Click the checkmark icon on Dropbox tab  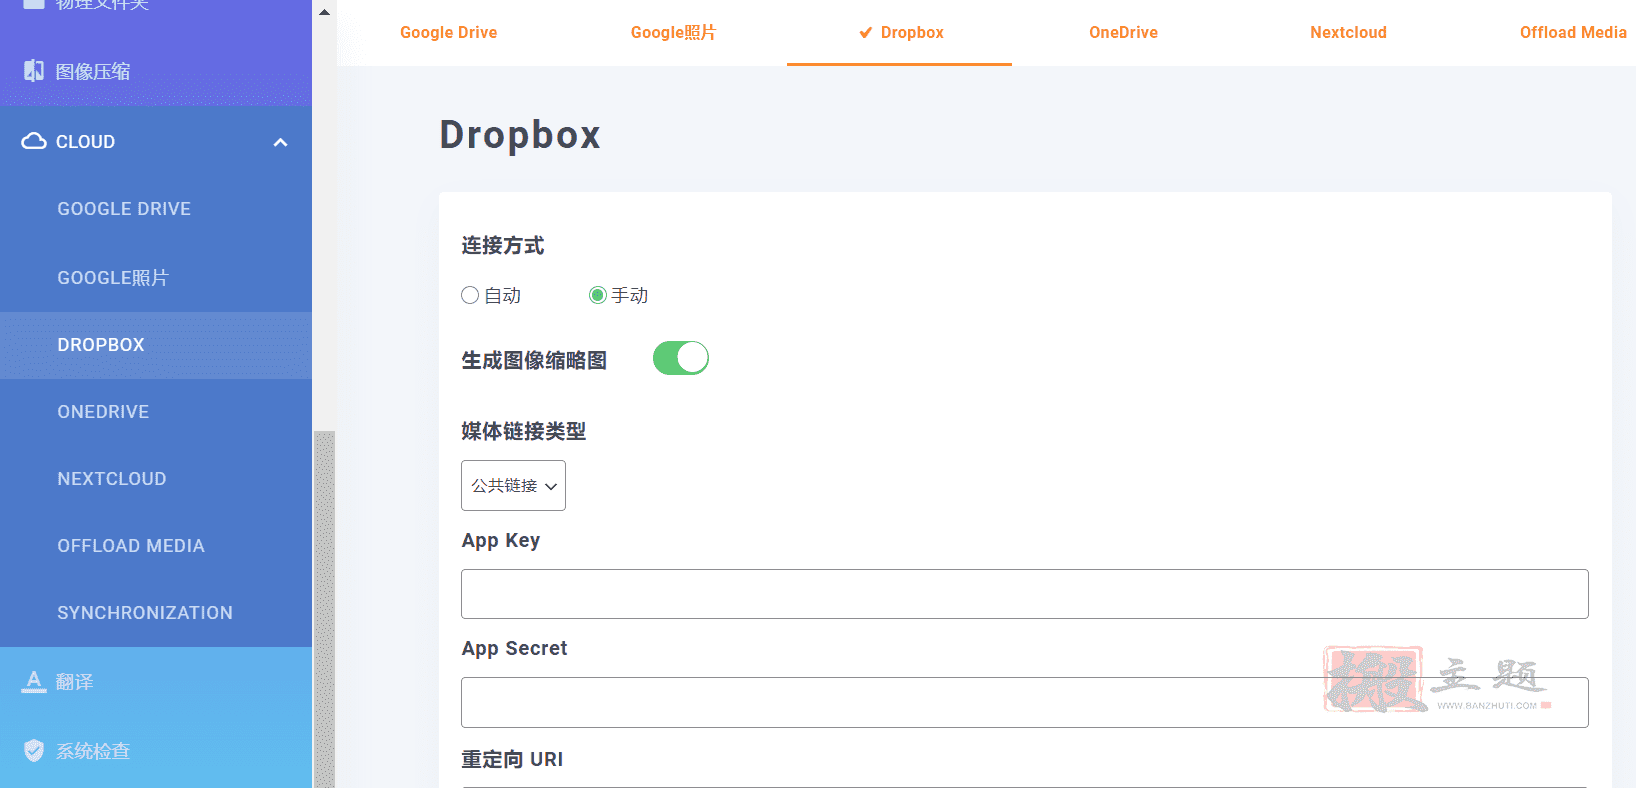click(866, 33)
